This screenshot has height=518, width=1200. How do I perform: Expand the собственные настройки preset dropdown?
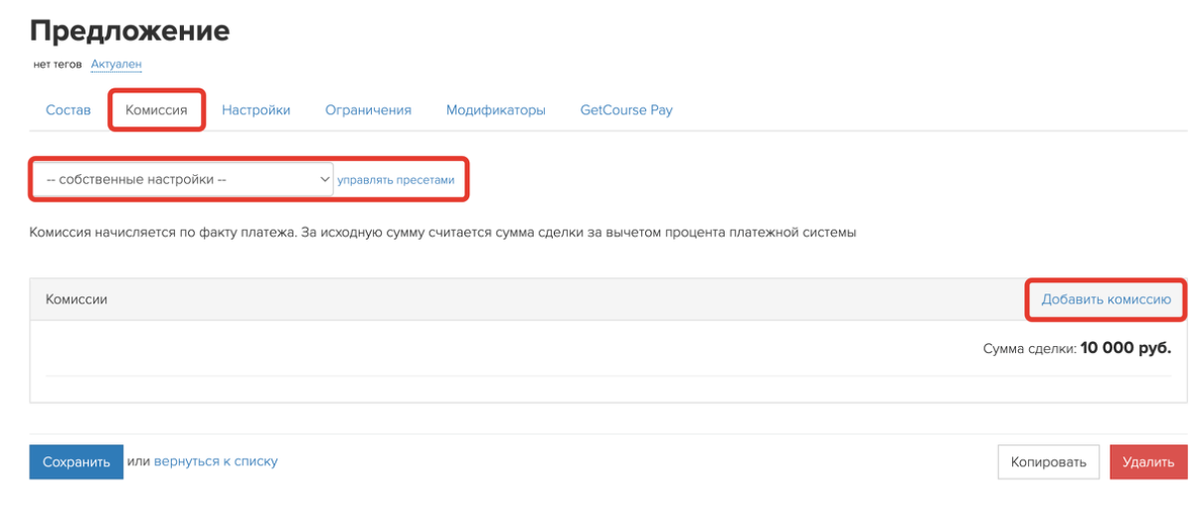coord(182,180)
